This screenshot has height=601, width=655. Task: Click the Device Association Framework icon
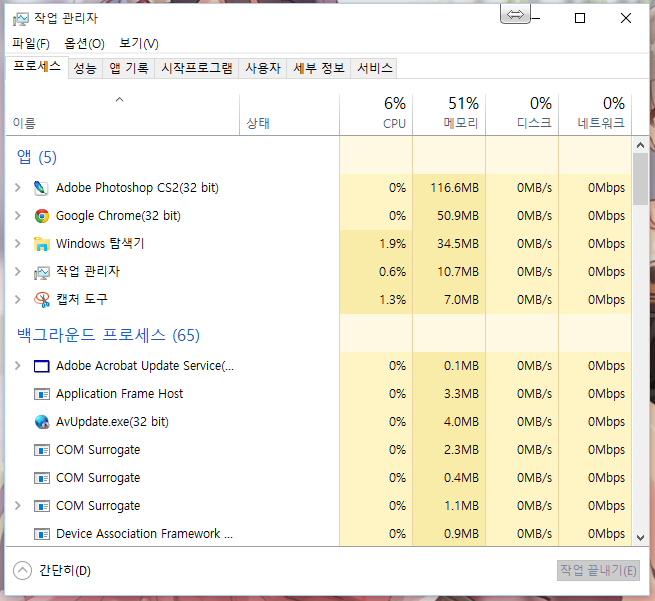[41, 534]
